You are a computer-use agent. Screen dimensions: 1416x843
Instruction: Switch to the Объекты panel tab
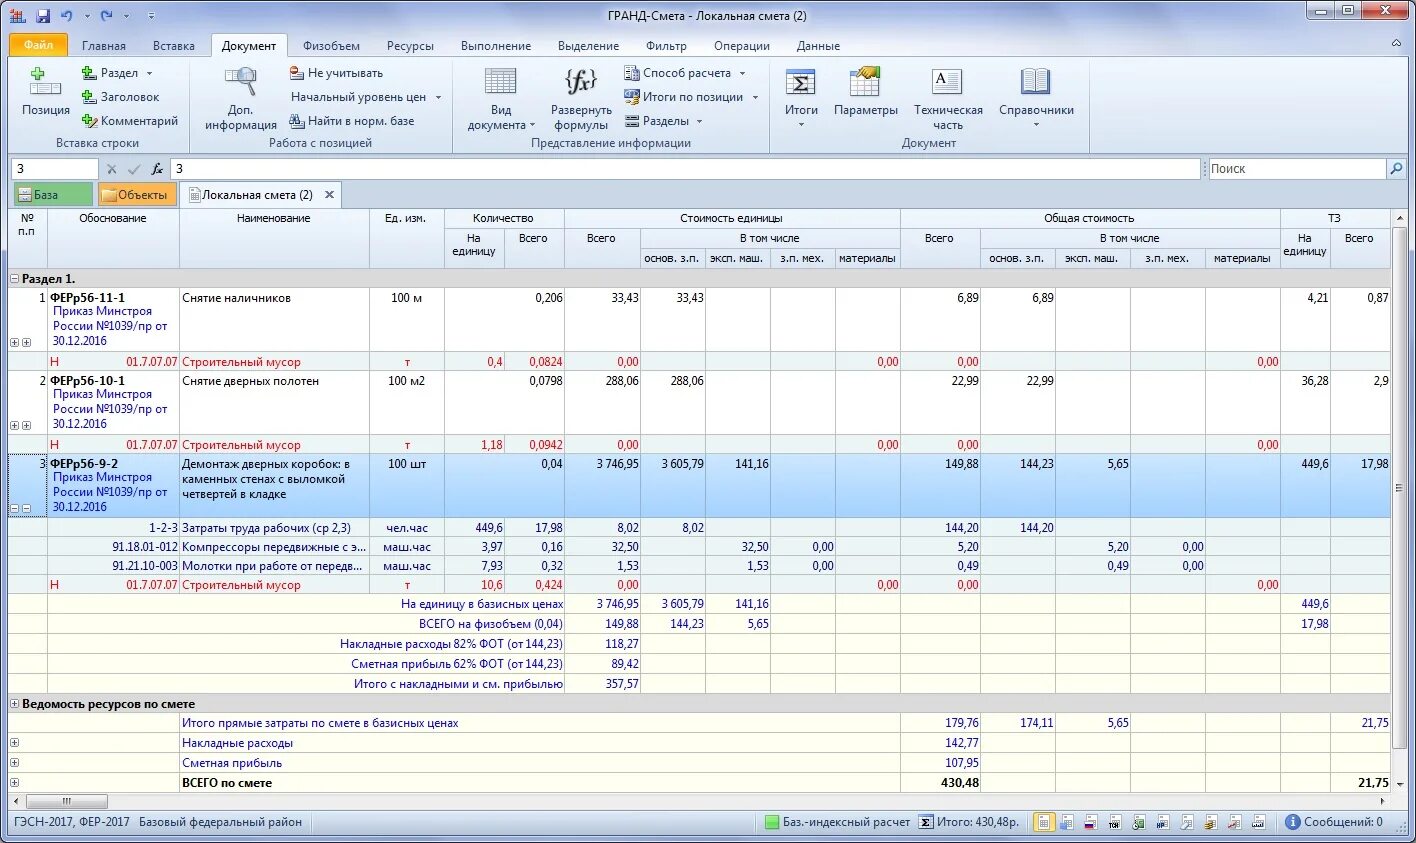137,195
